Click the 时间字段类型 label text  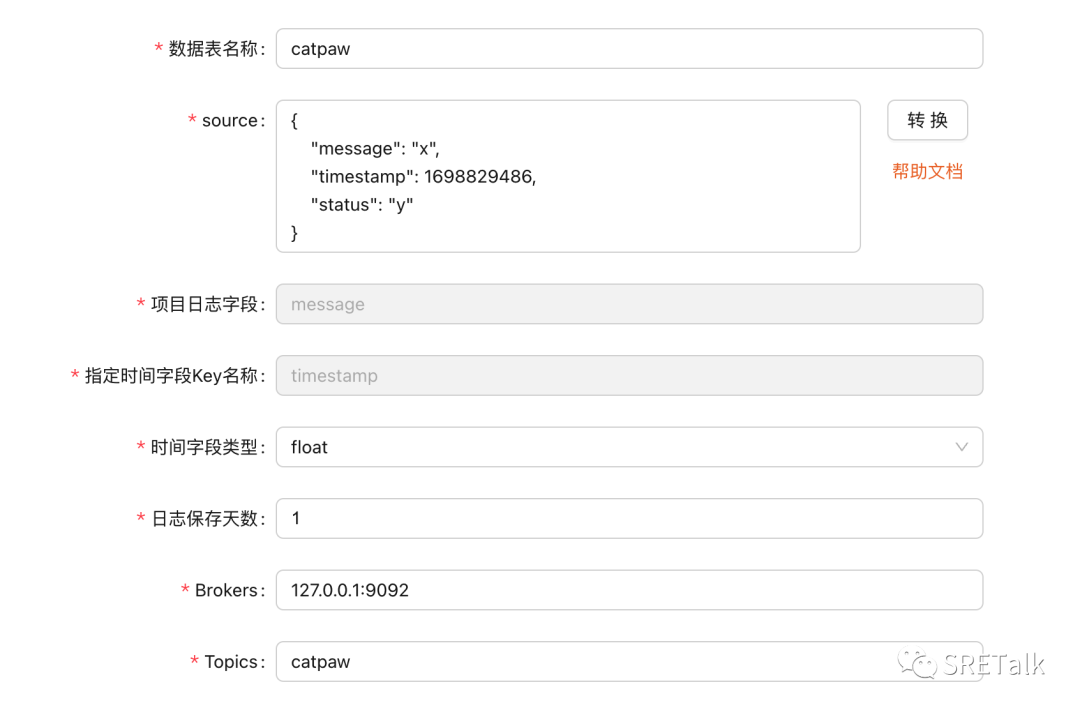pos(204,448)
